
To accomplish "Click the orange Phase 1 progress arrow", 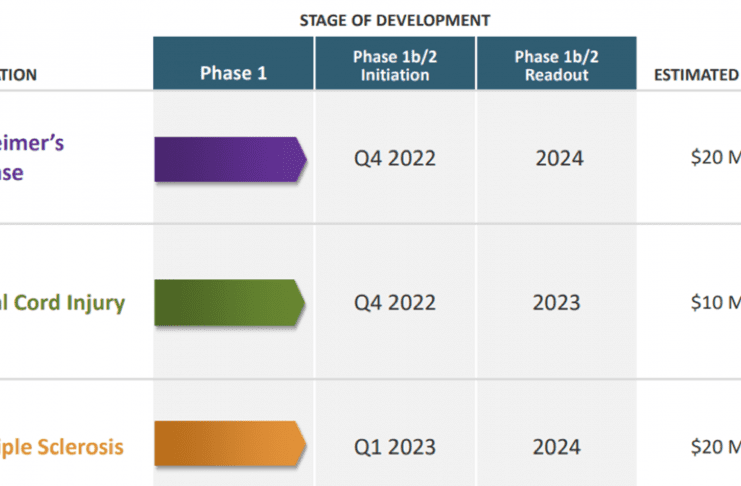I will pyautogui.click(x=230, y=446).
